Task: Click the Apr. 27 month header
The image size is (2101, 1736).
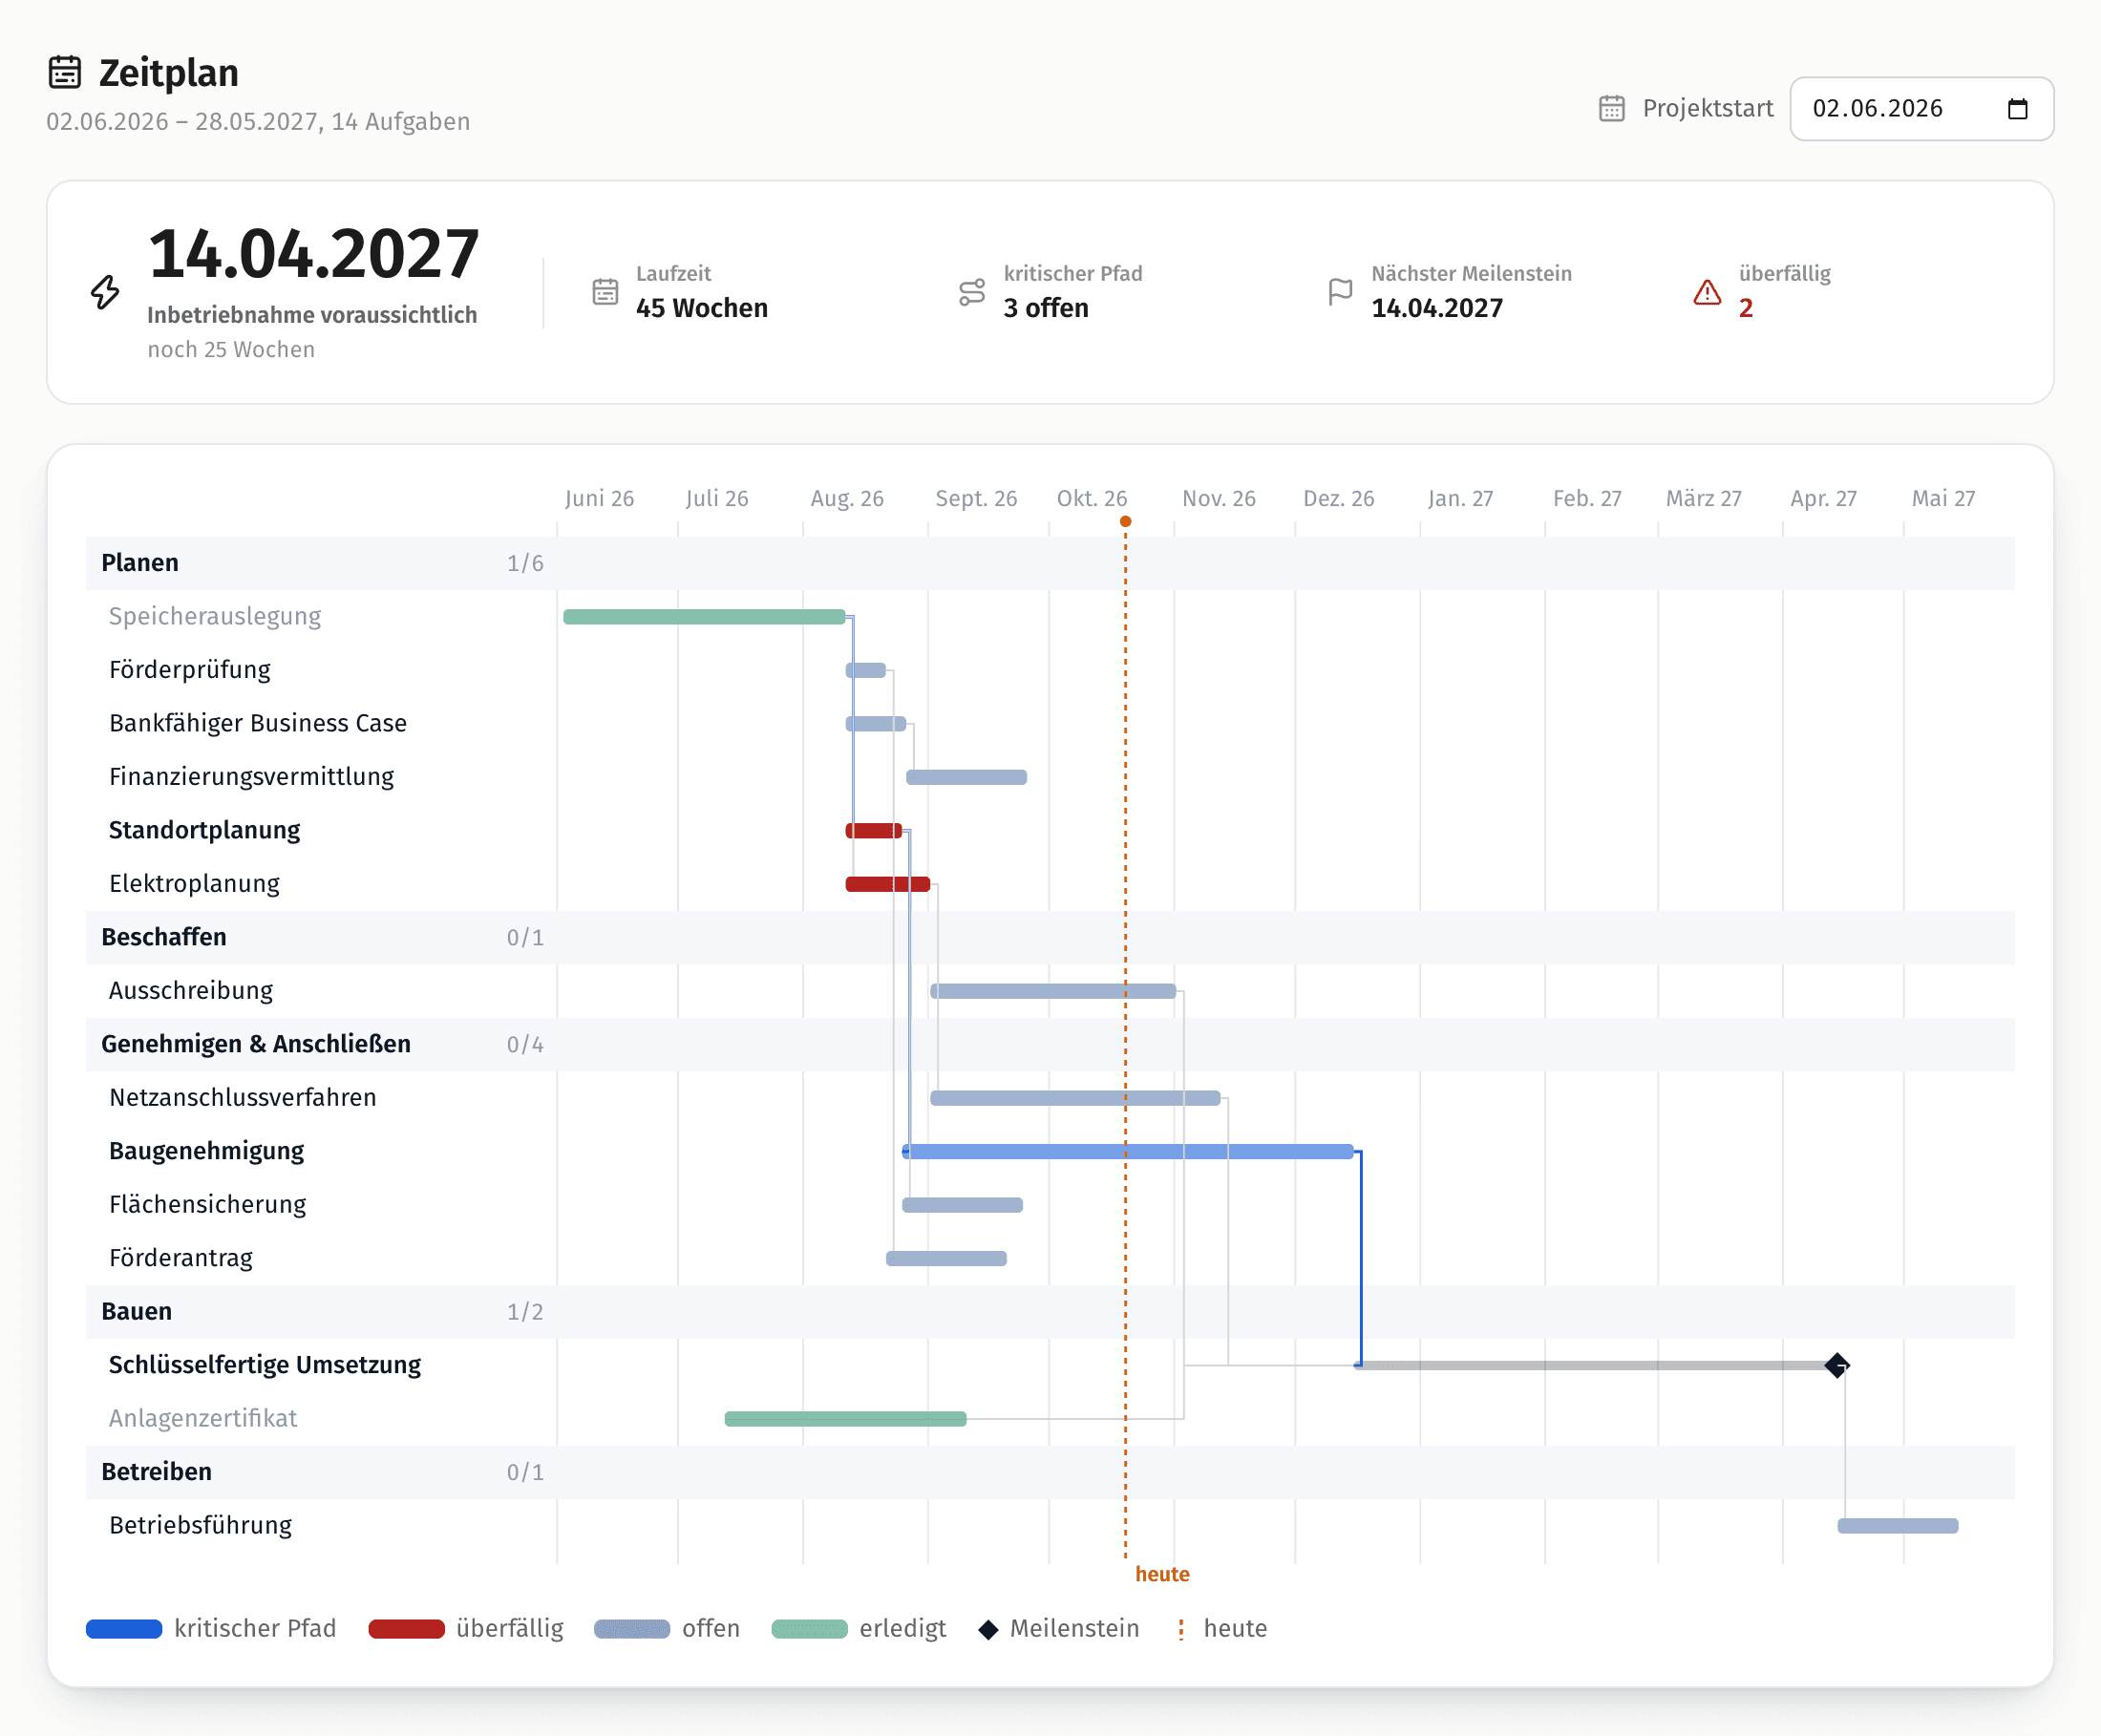Action: pos(1823,498)
